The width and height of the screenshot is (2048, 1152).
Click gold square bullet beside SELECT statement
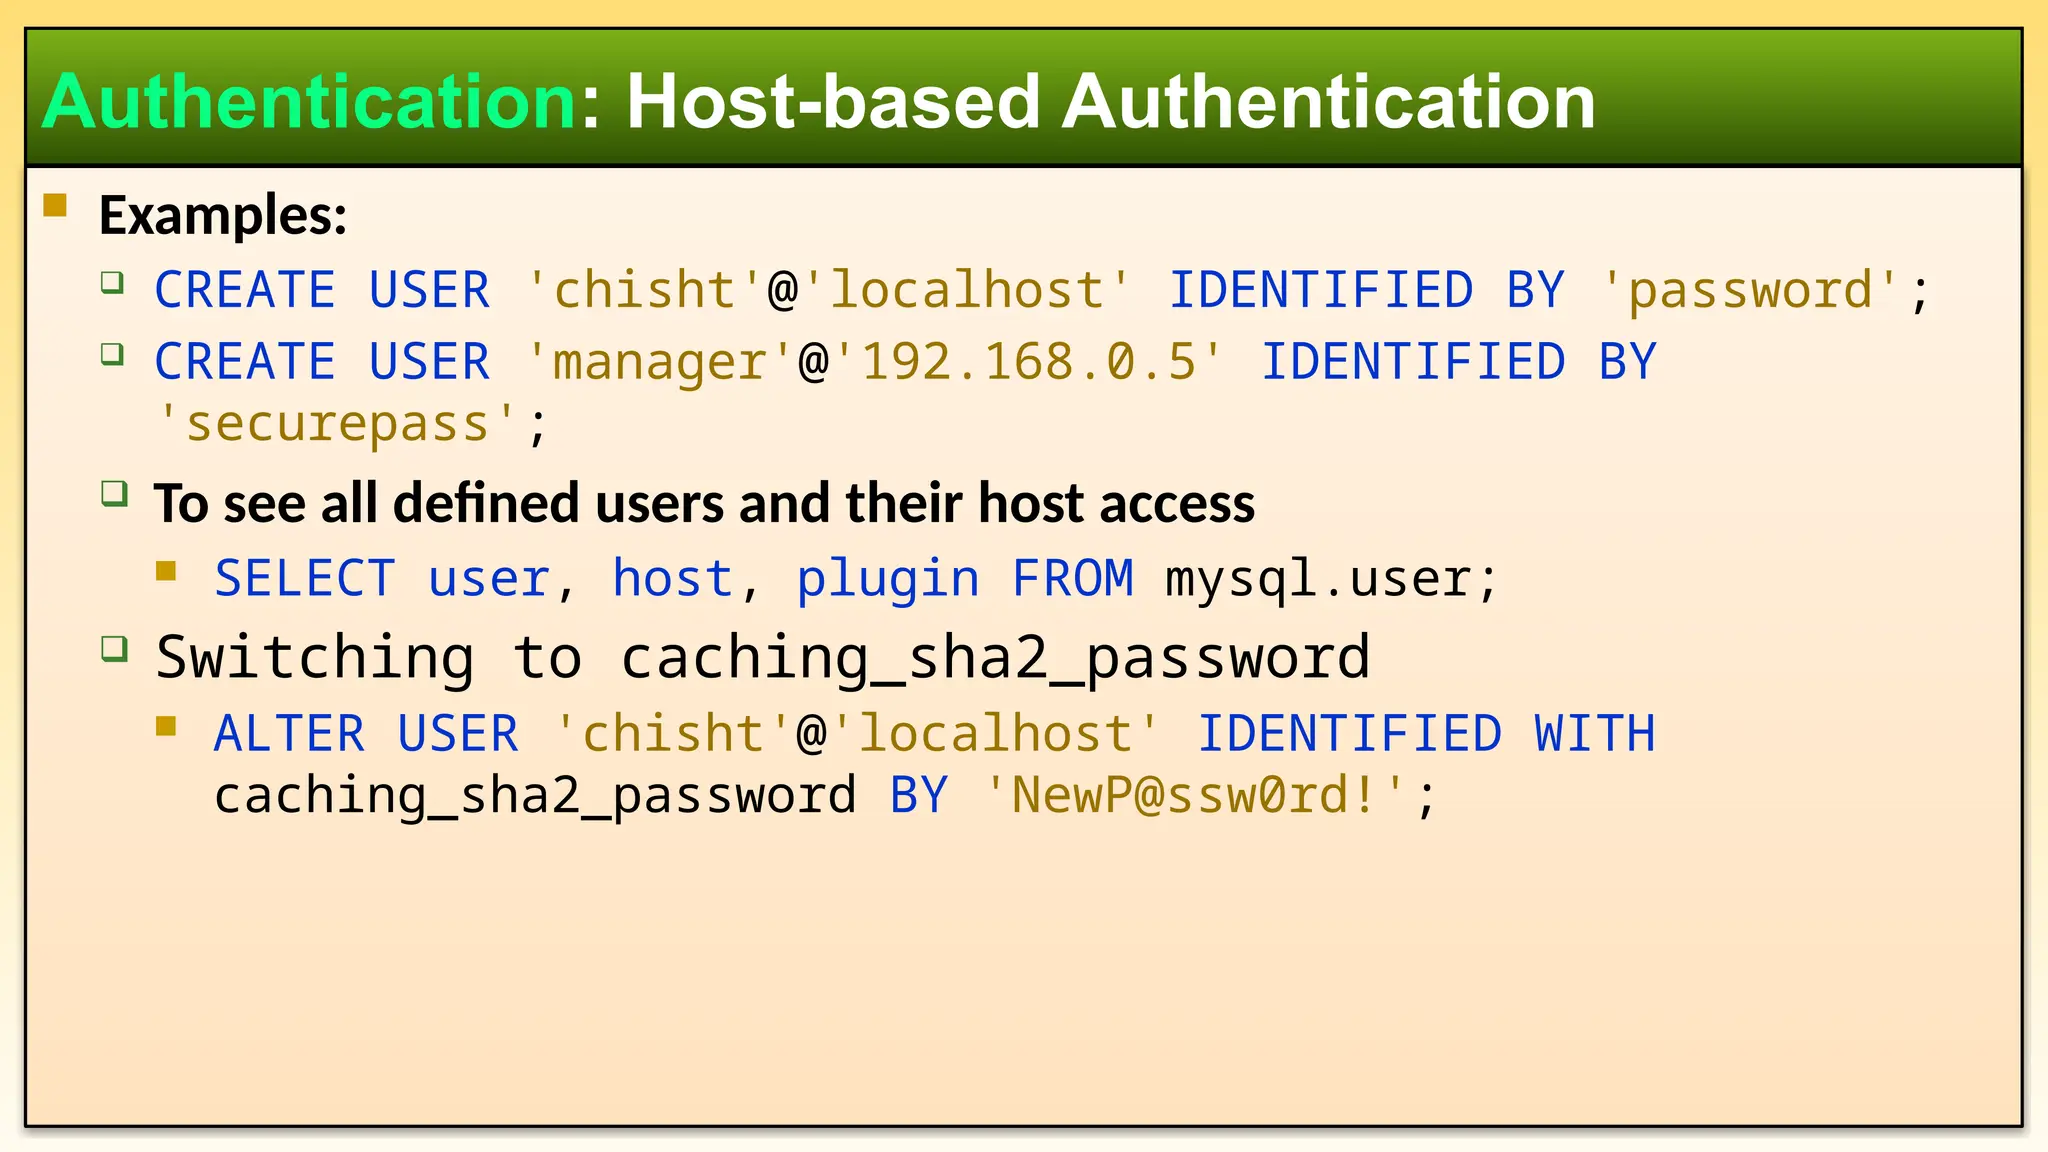166,571
